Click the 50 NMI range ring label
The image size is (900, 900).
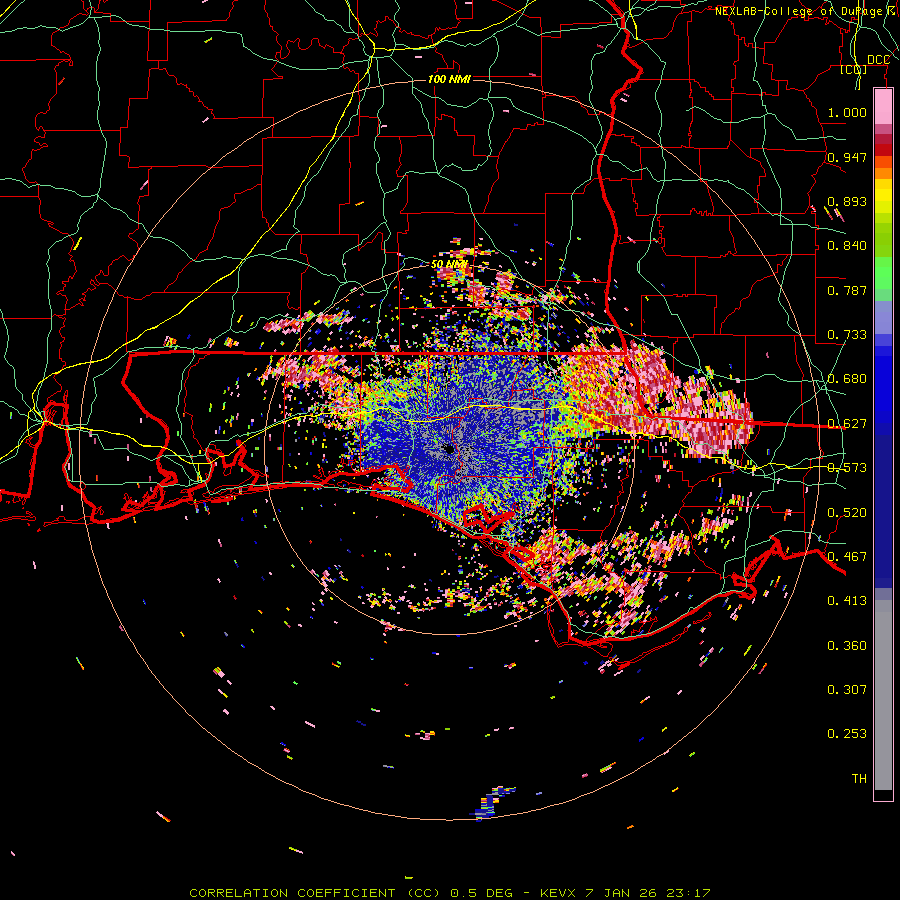click(449, 265)
